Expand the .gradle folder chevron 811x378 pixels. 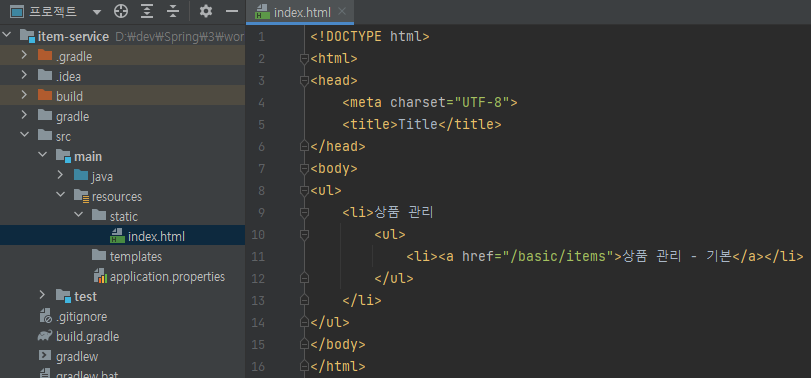click(24, 56)
